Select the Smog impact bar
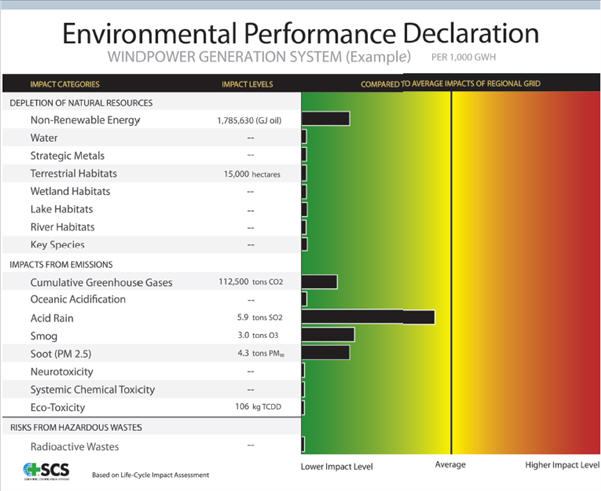Image resolution: width=601 pixels, height=491 pixels. pos(327,335)
